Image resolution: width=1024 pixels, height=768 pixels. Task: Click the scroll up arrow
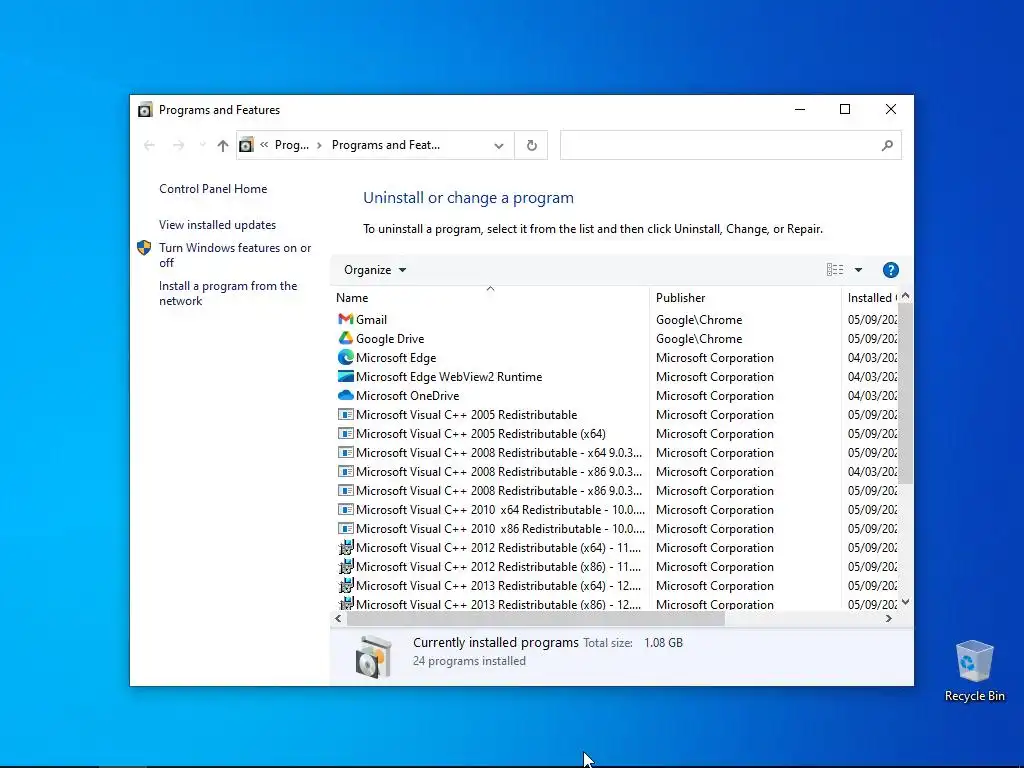(x=905, y=296)
